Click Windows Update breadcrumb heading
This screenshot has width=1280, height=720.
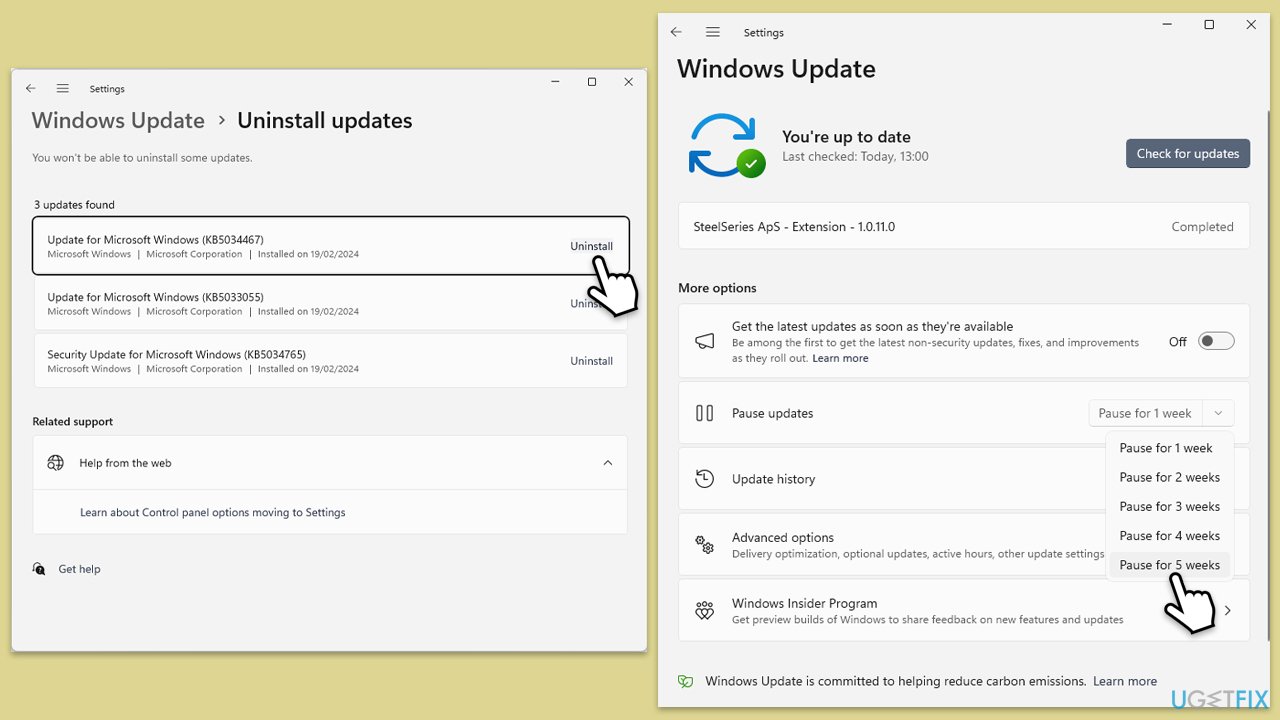click(x=118, y=121)
